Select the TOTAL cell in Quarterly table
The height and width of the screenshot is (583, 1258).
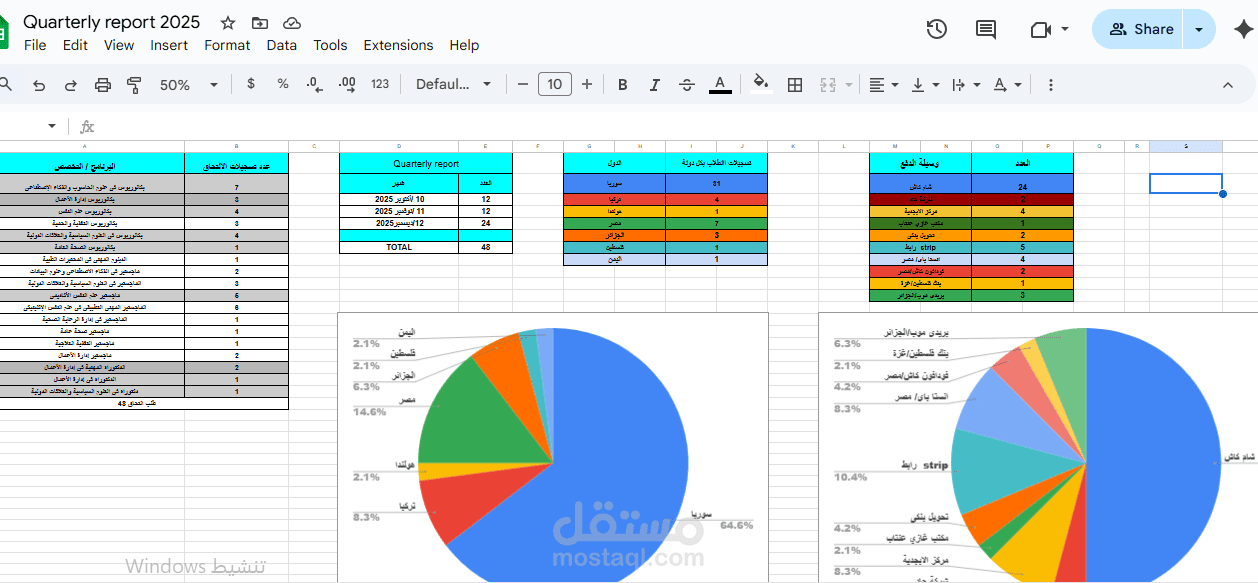pos(399,247)
